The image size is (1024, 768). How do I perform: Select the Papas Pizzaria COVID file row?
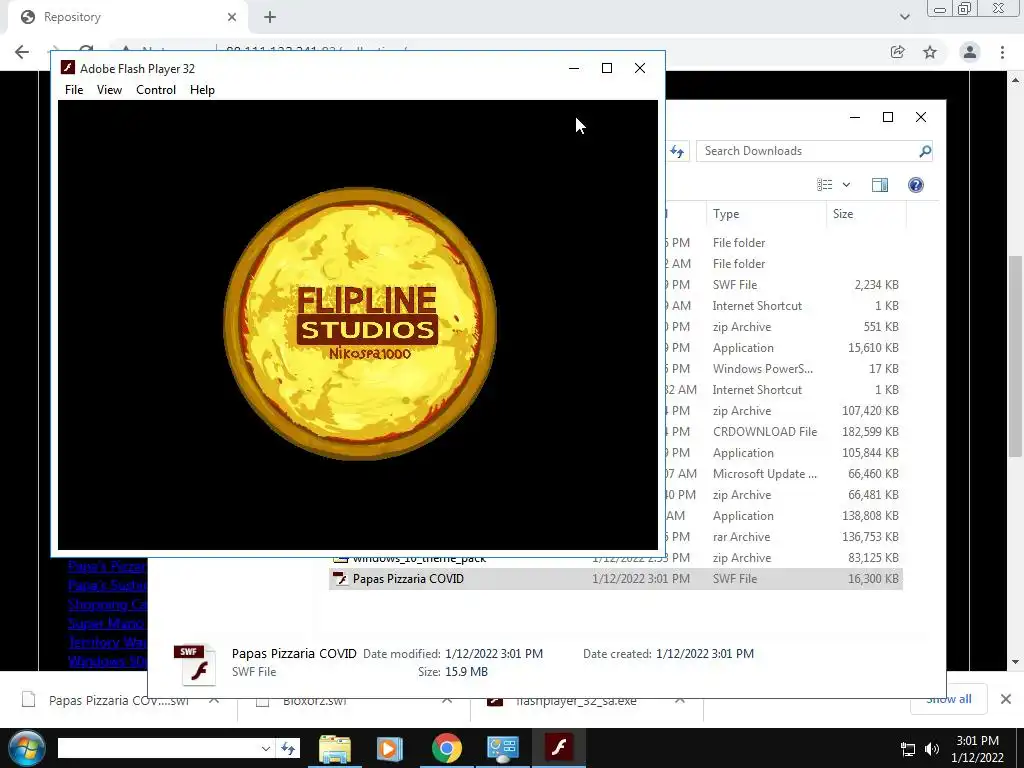coord(616,579)
